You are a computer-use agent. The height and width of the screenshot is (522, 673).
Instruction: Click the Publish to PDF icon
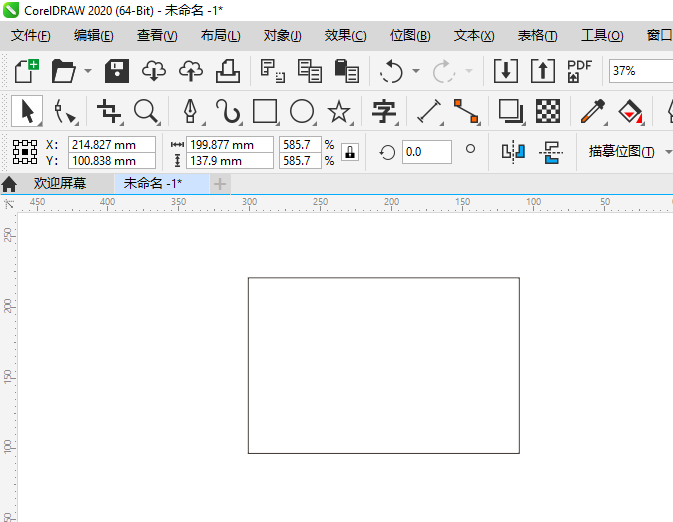[x=579, y=71]
